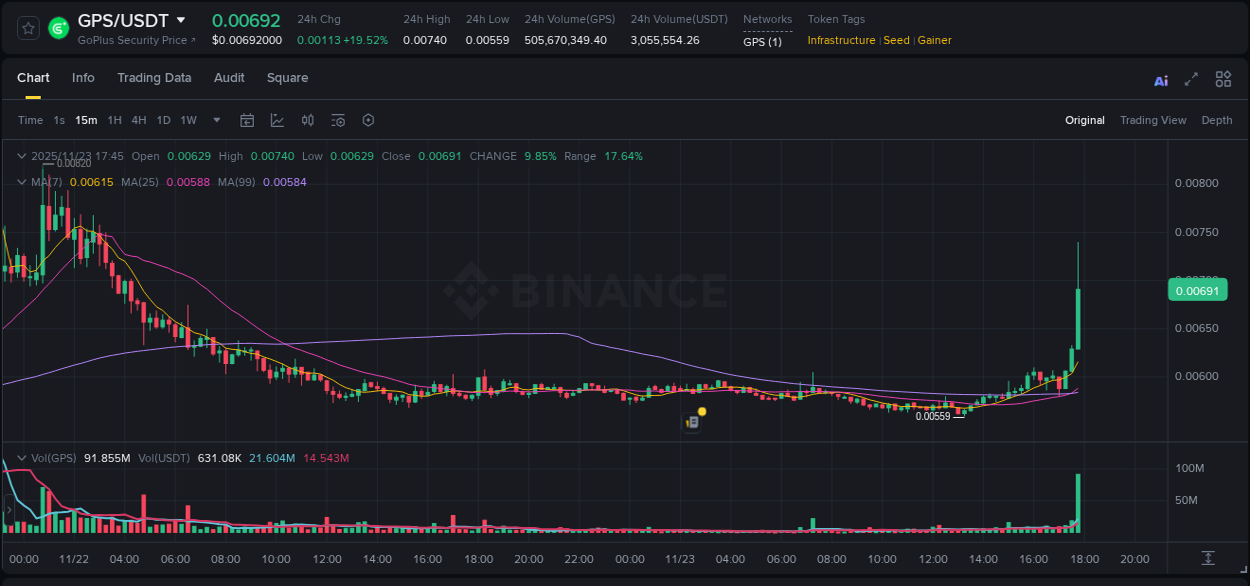Switch to the Depth chart view

click(1217, 120)
